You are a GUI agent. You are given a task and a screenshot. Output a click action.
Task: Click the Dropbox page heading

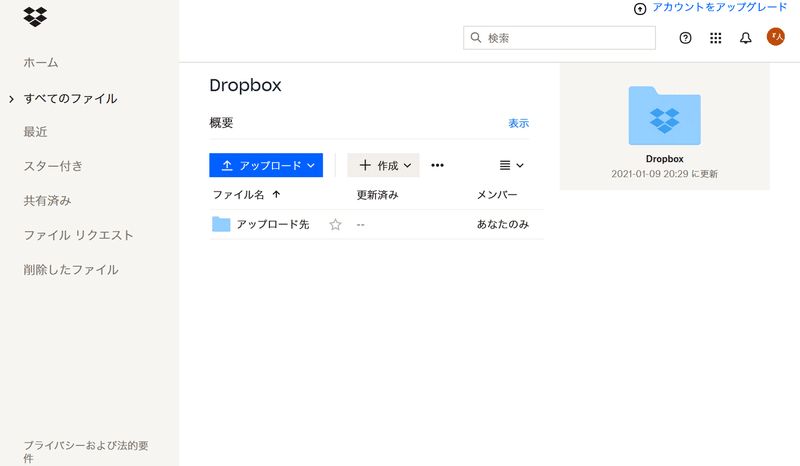coord(245,85)
